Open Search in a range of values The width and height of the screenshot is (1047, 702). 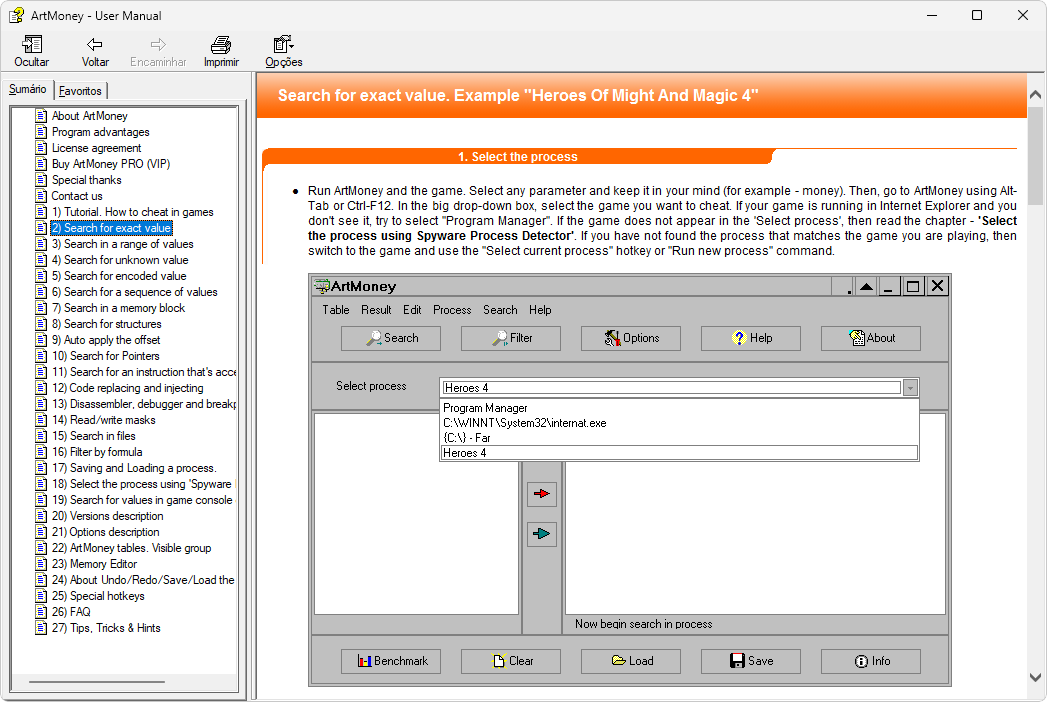pyautogui.click(x=123, y=244)
